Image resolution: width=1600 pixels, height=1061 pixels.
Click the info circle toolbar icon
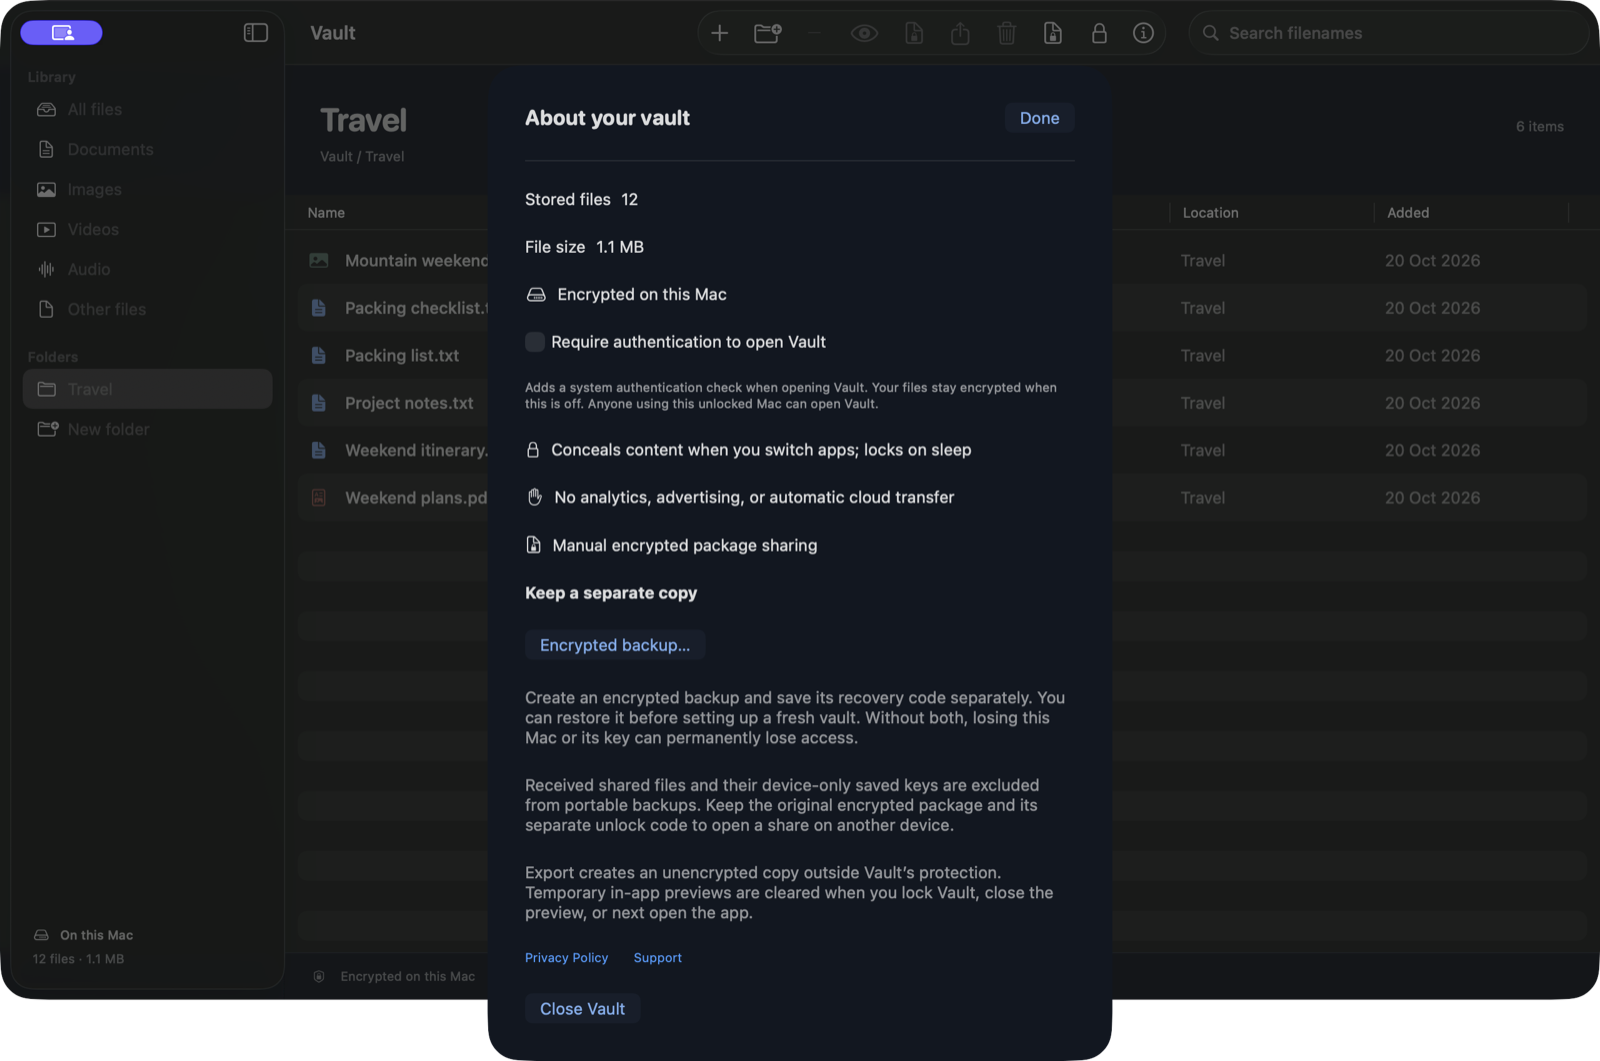point(1143,33)
